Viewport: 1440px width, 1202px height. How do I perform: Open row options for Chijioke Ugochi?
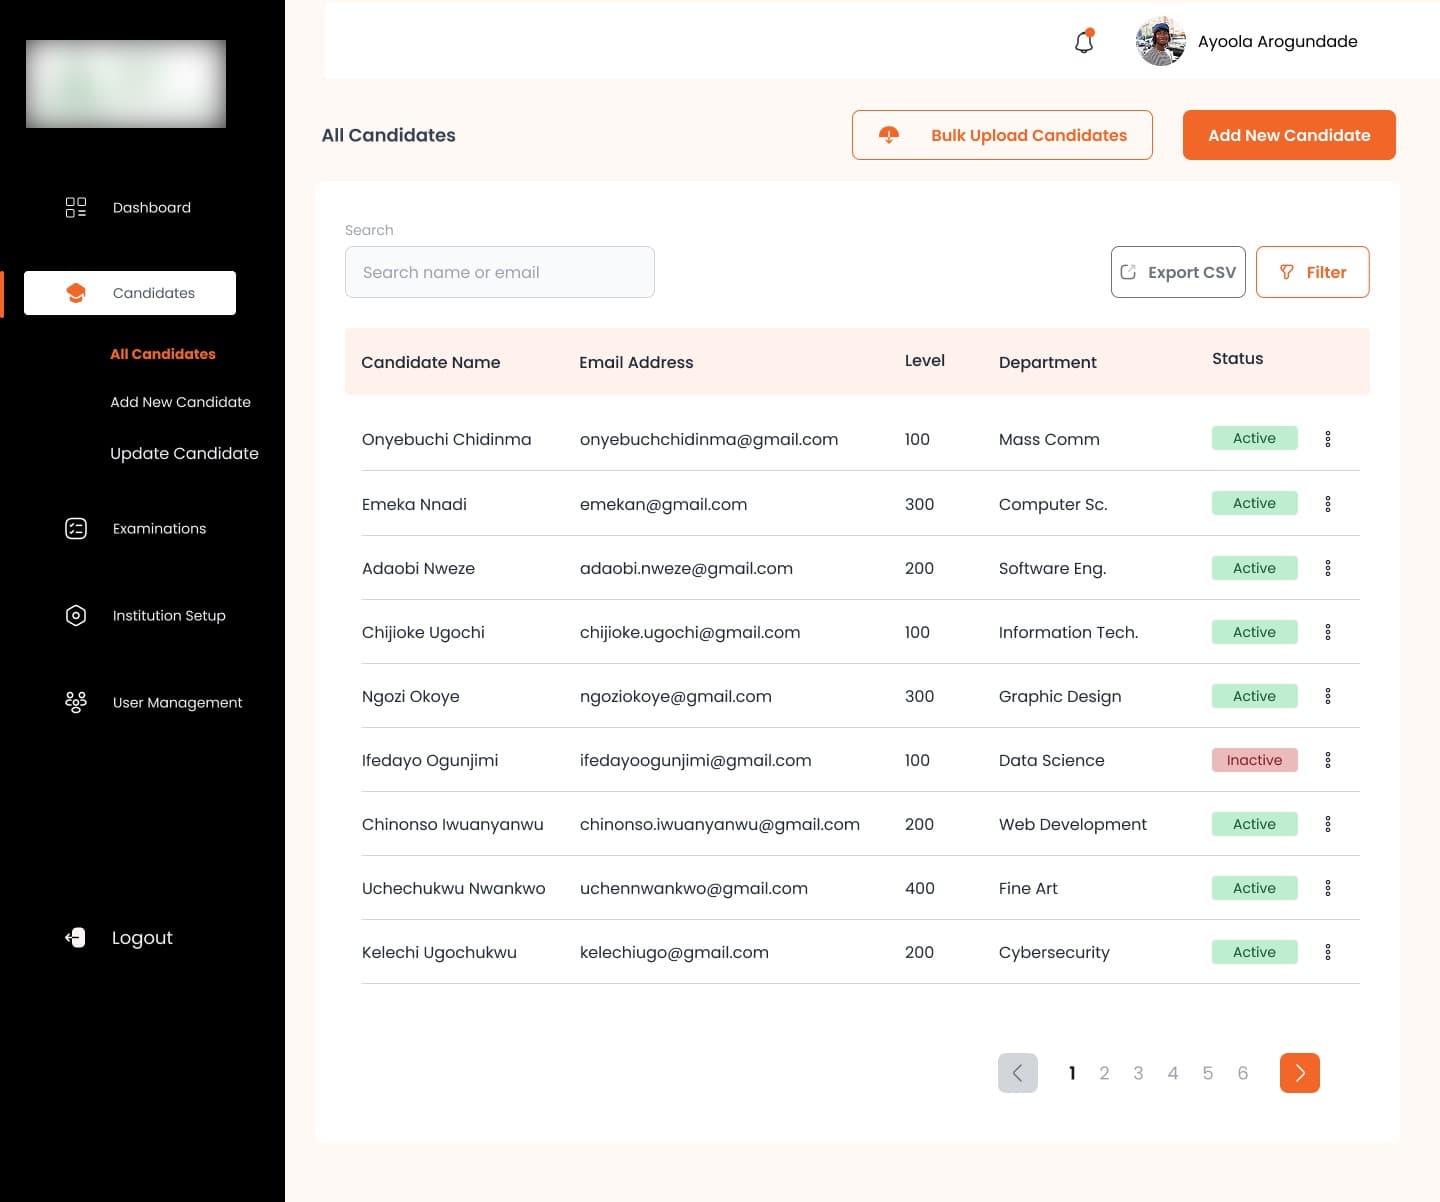click(x=1328, y=632)
